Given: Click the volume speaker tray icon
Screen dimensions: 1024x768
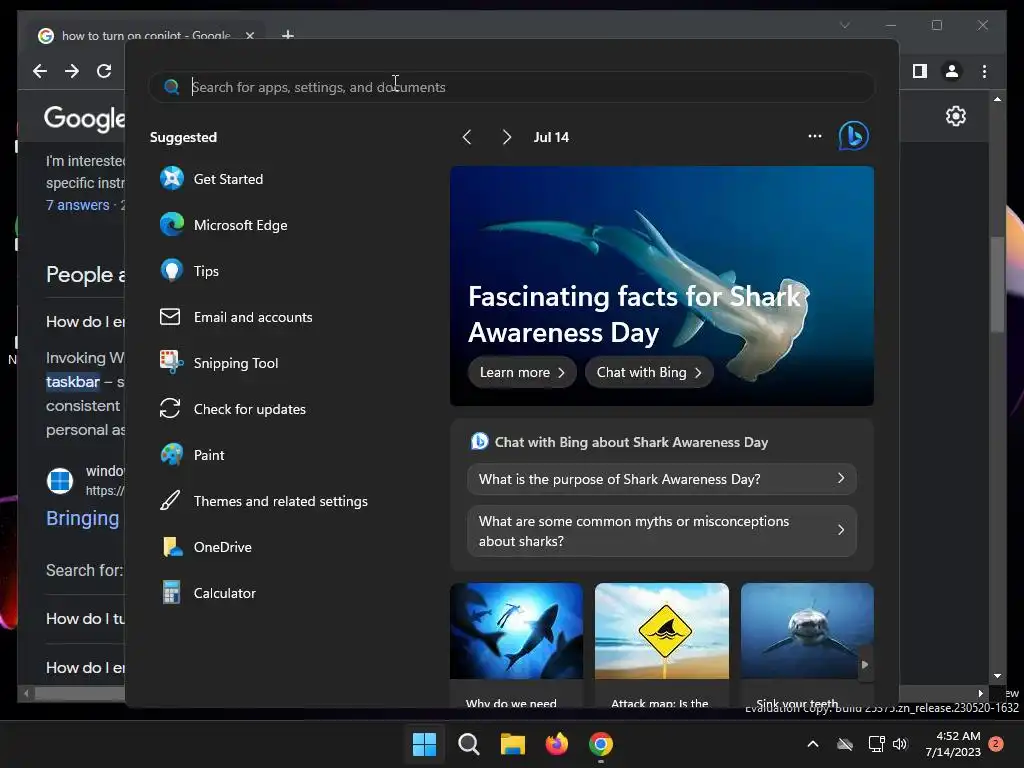Looking at the screenshot, I should coord(900,744).
